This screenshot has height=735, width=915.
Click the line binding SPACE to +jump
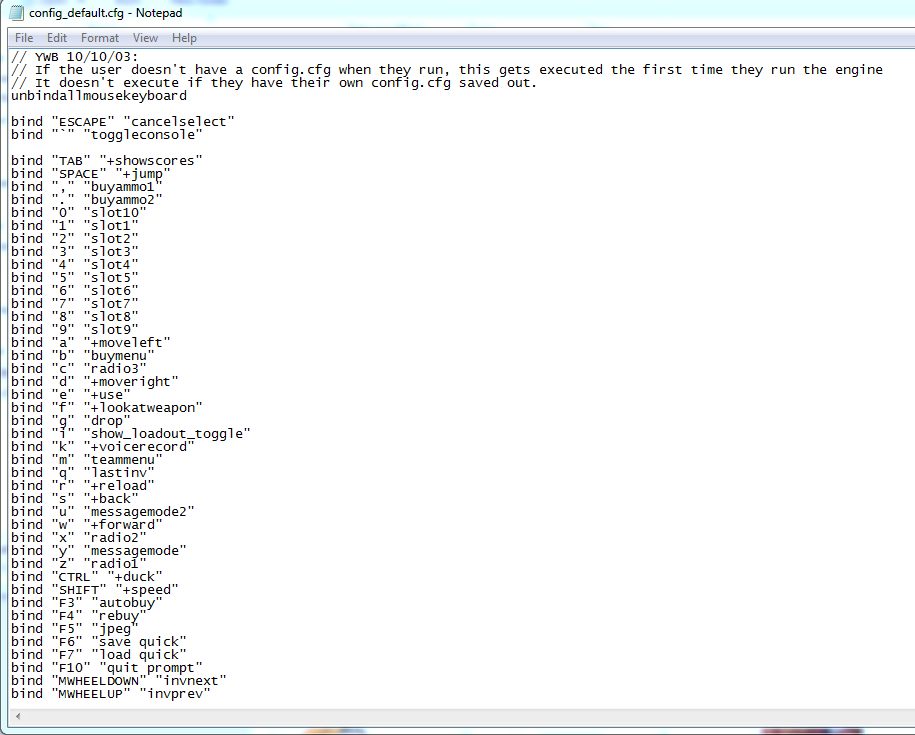tap(90, 174)
